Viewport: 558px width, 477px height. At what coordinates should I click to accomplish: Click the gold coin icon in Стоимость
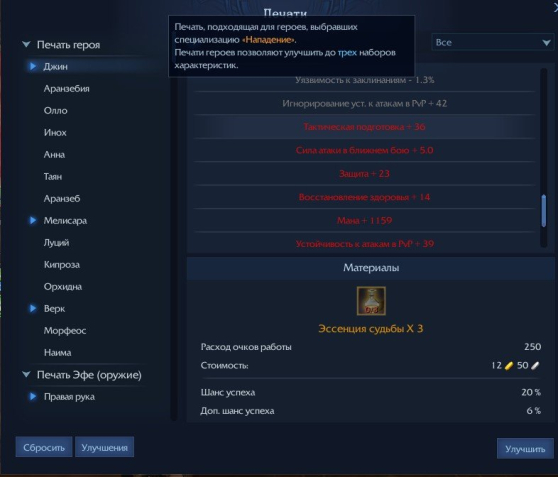[509, 366]
